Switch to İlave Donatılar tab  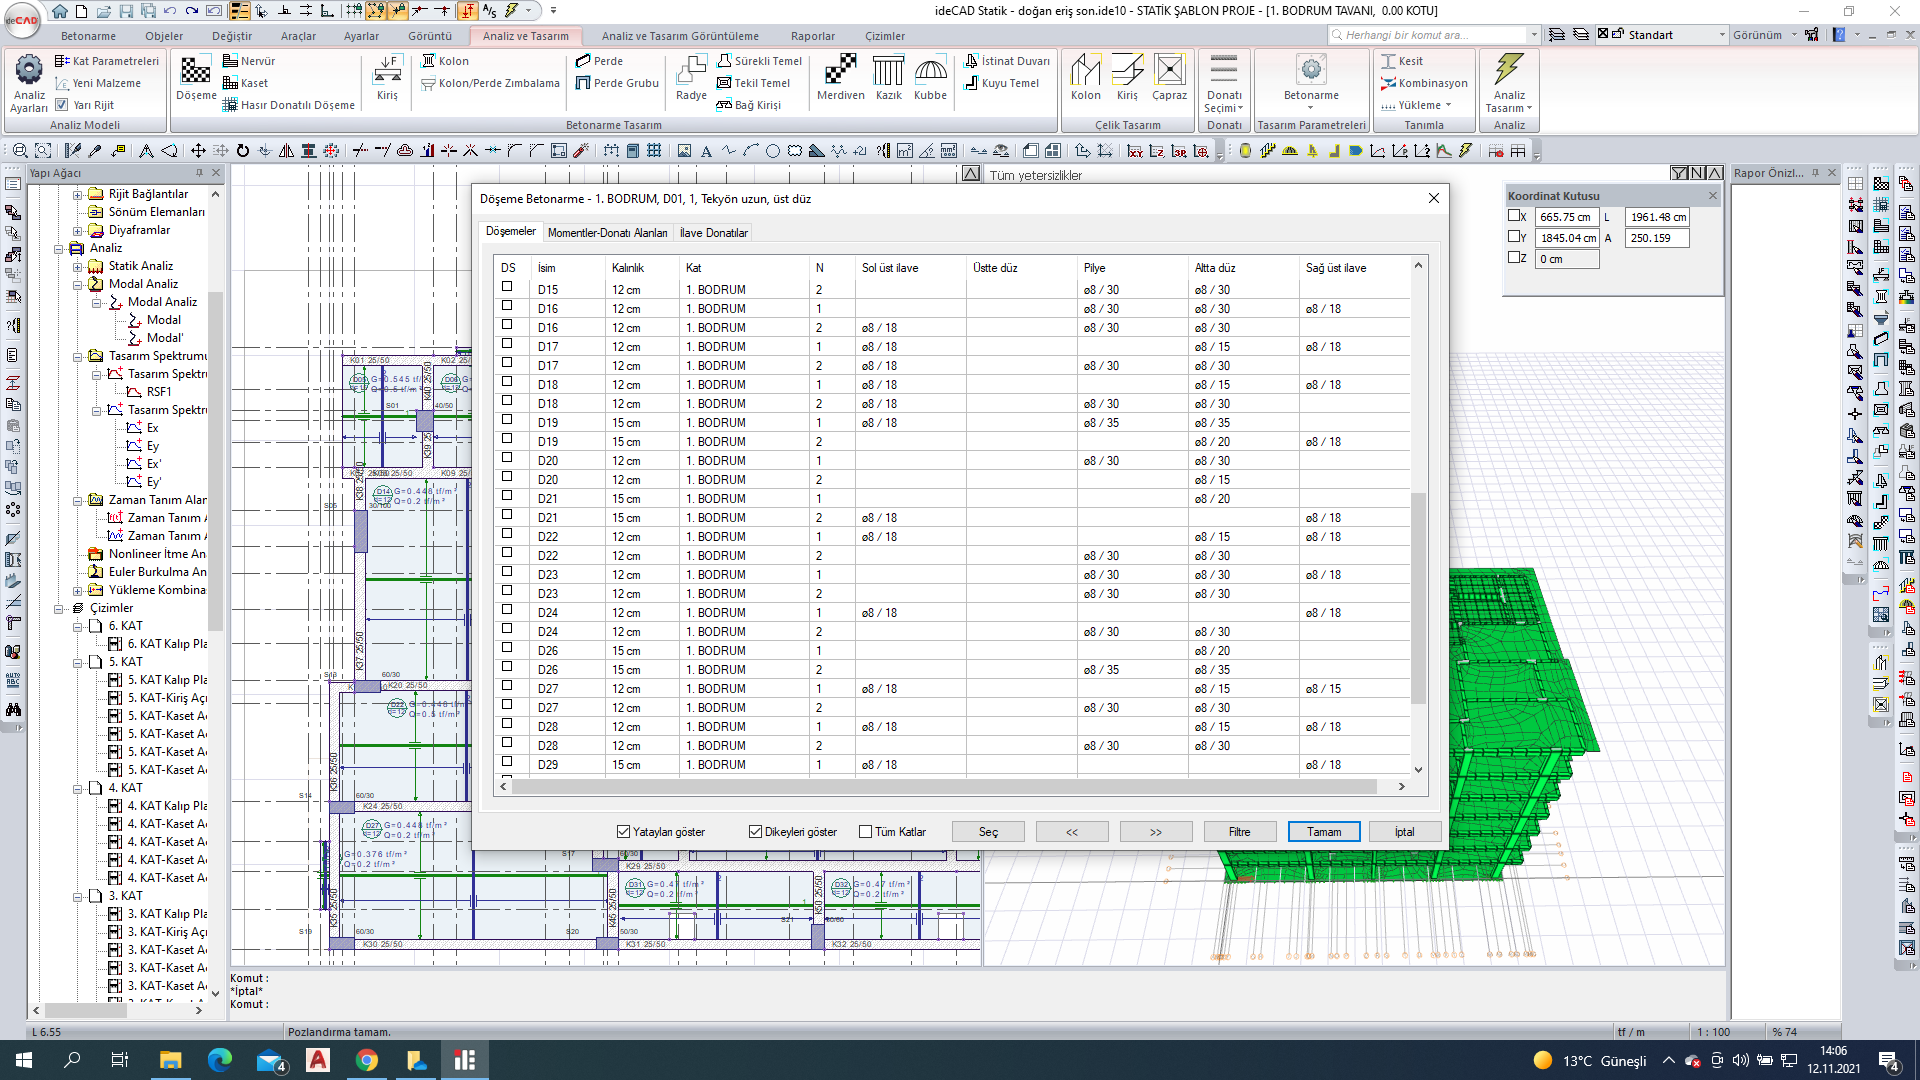[x=713, y=233]
